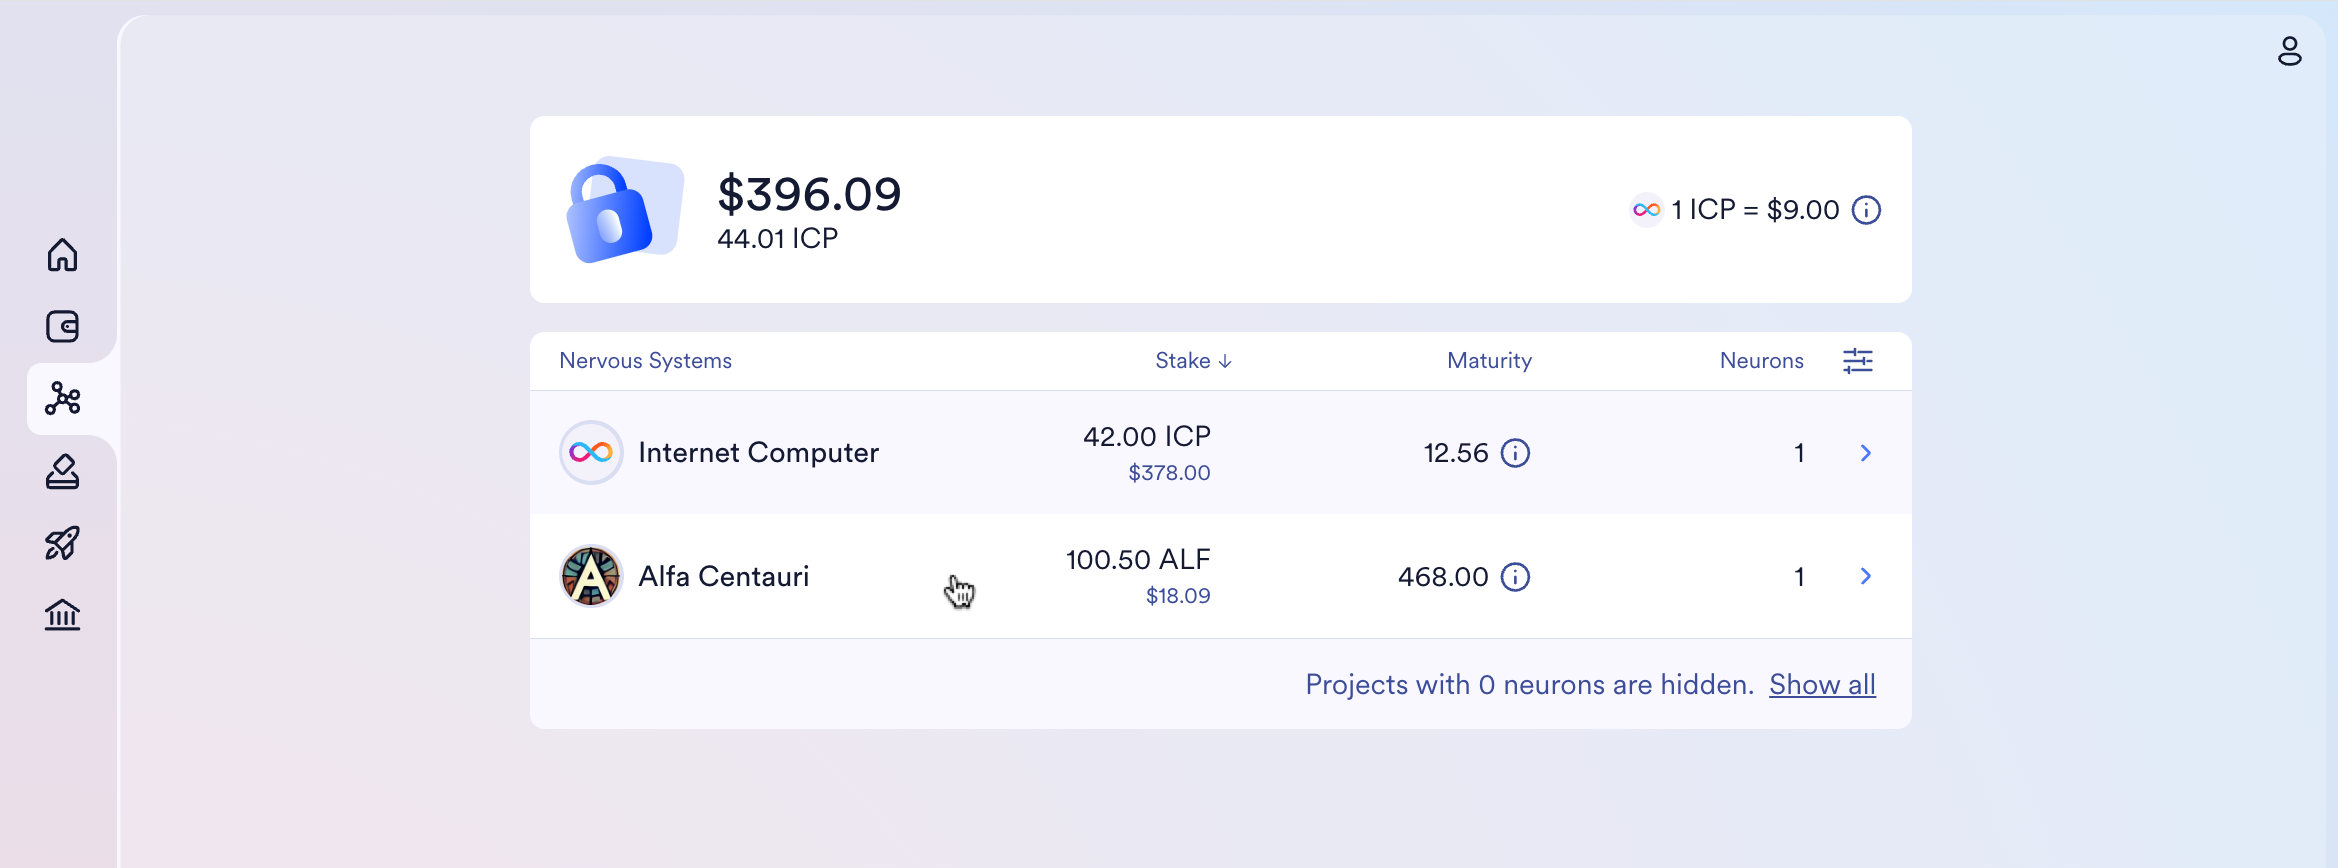Open table column settings filter icon

pyautogui.click(x=1857, y=361)
